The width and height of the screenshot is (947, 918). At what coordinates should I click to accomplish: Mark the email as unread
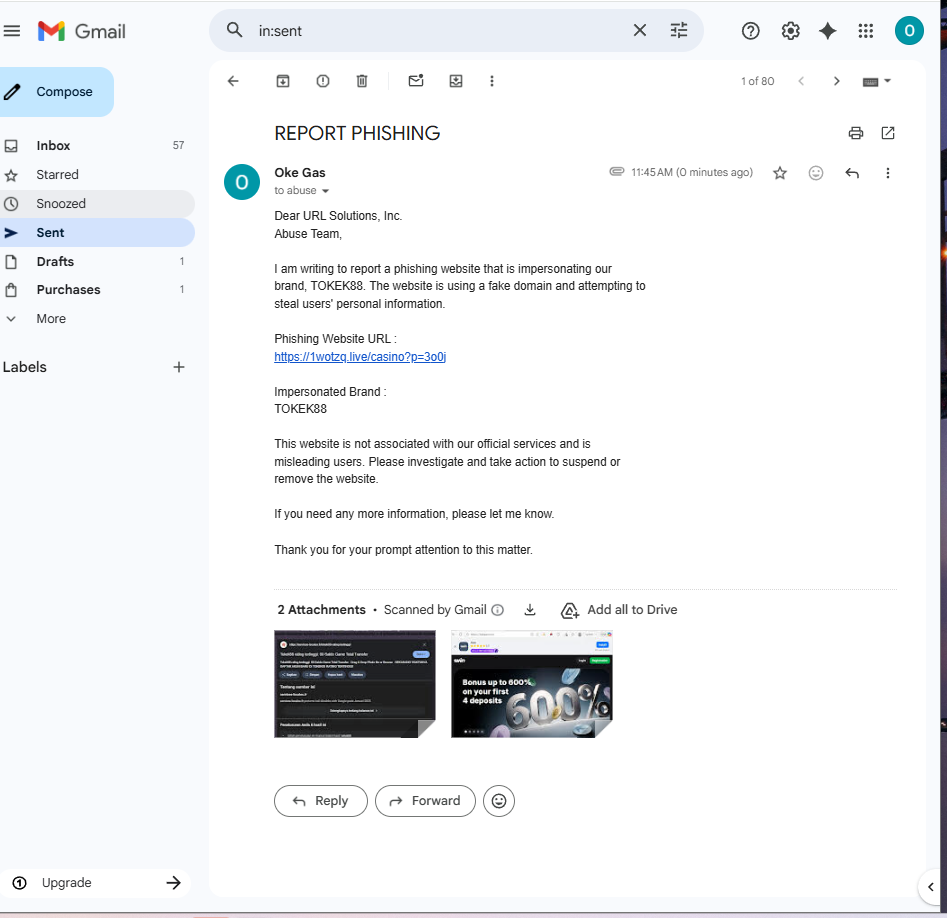pos(416,80)
